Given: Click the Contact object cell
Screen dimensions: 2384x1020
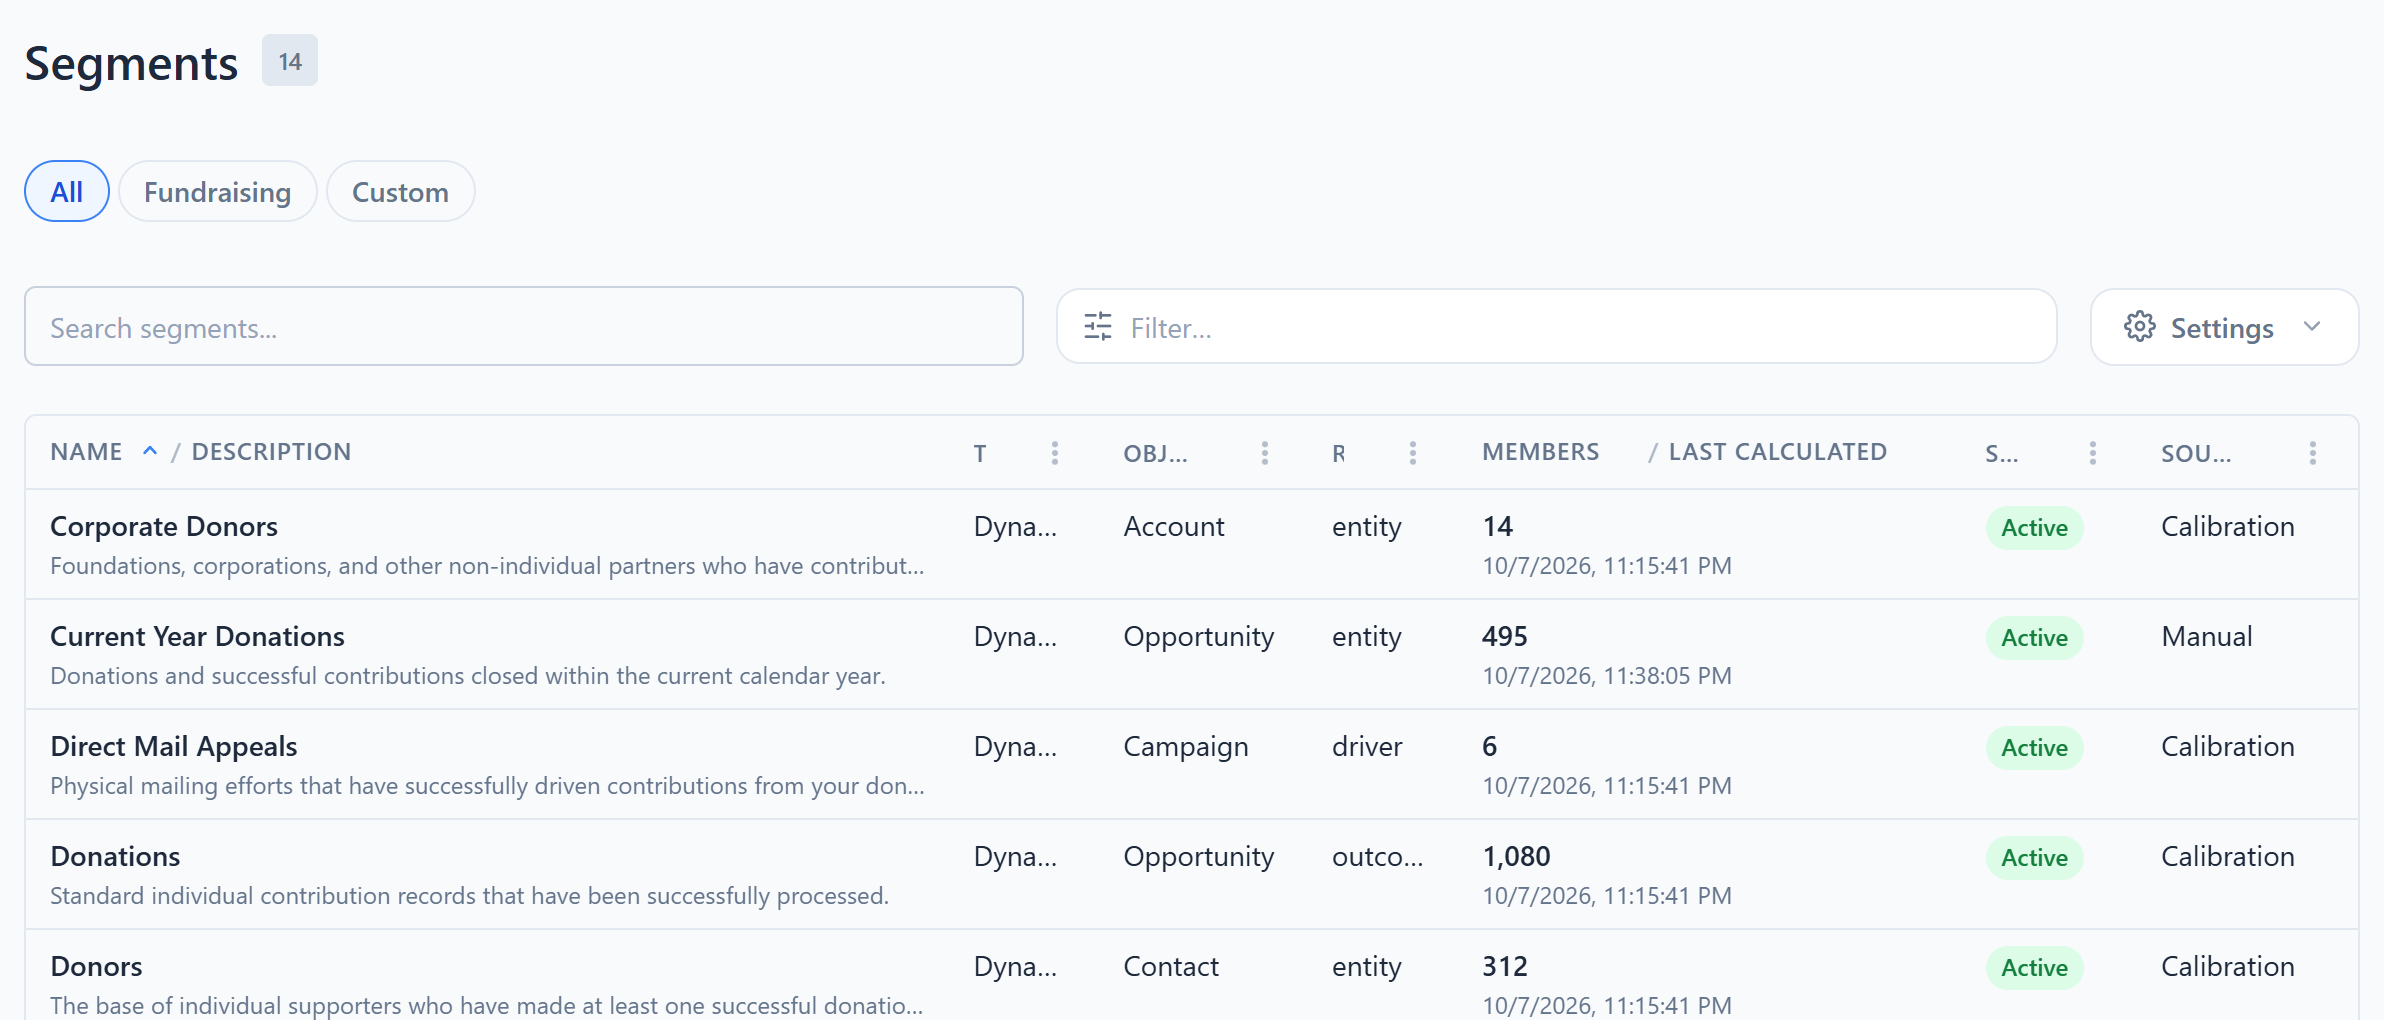Looking at the screenshot, I should pyautogui.click(x=1170, y=966).
